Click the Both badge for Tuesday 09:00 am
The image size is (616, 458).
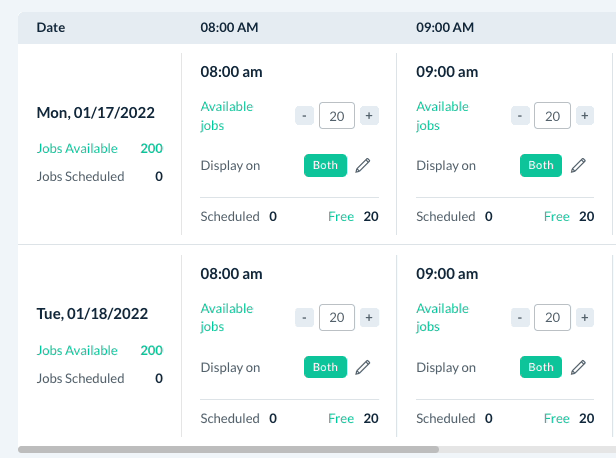tap(541, 367)
